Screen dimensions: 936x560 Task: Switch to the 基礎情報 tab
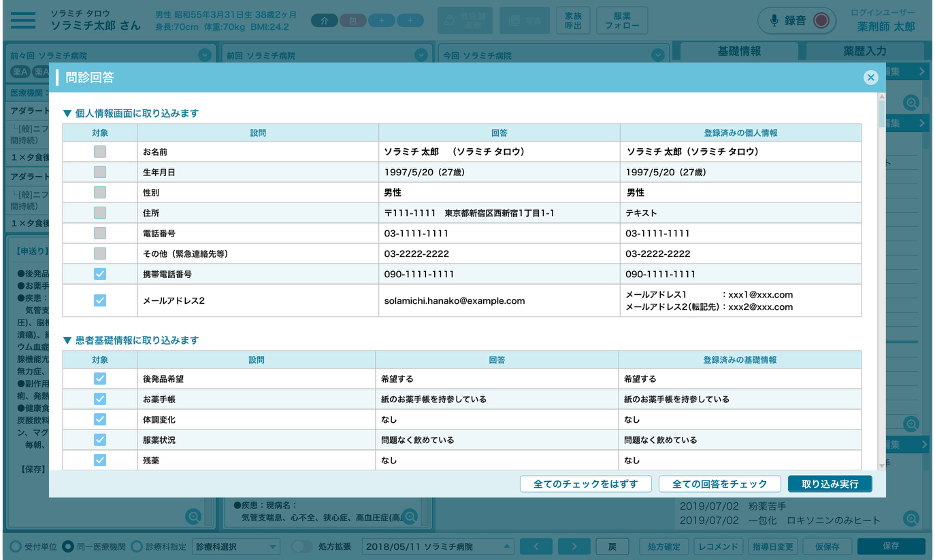tap(739, 51)
